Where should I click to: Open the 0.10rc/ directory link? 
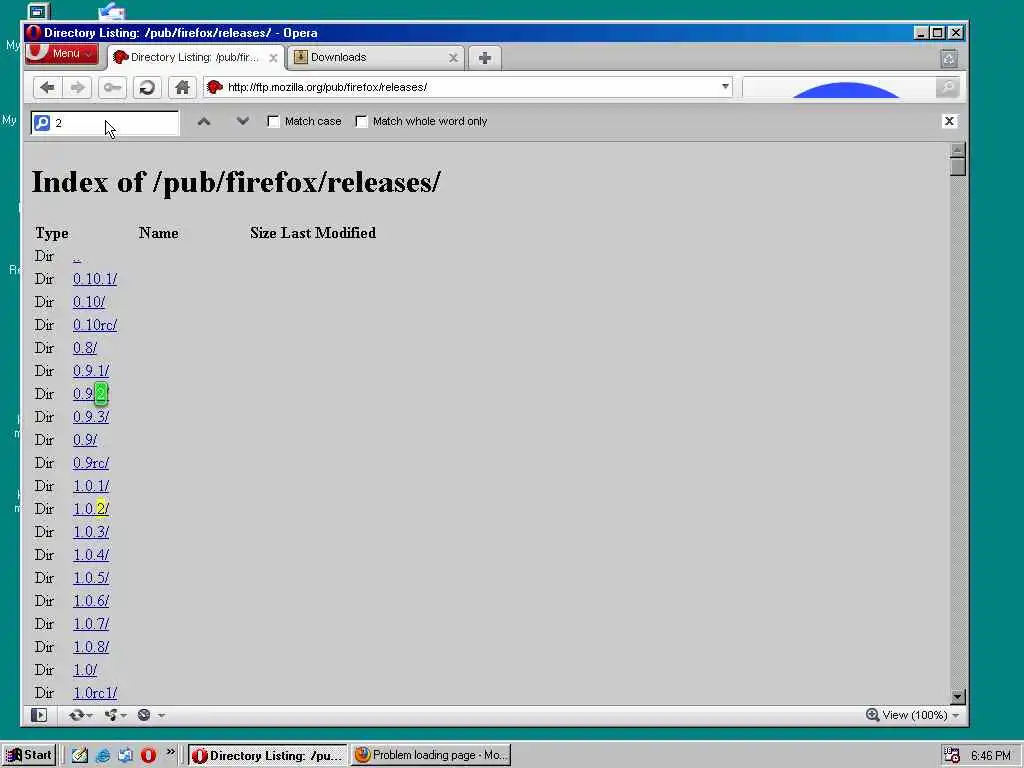click(95, 325)
